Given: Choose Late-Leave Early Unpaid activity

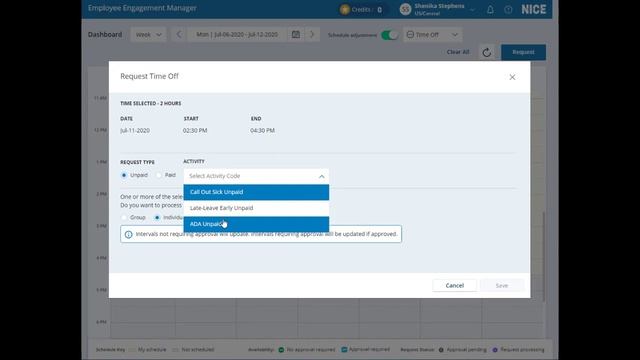Looking at the screenshot, I should click(x=256, y=208).
